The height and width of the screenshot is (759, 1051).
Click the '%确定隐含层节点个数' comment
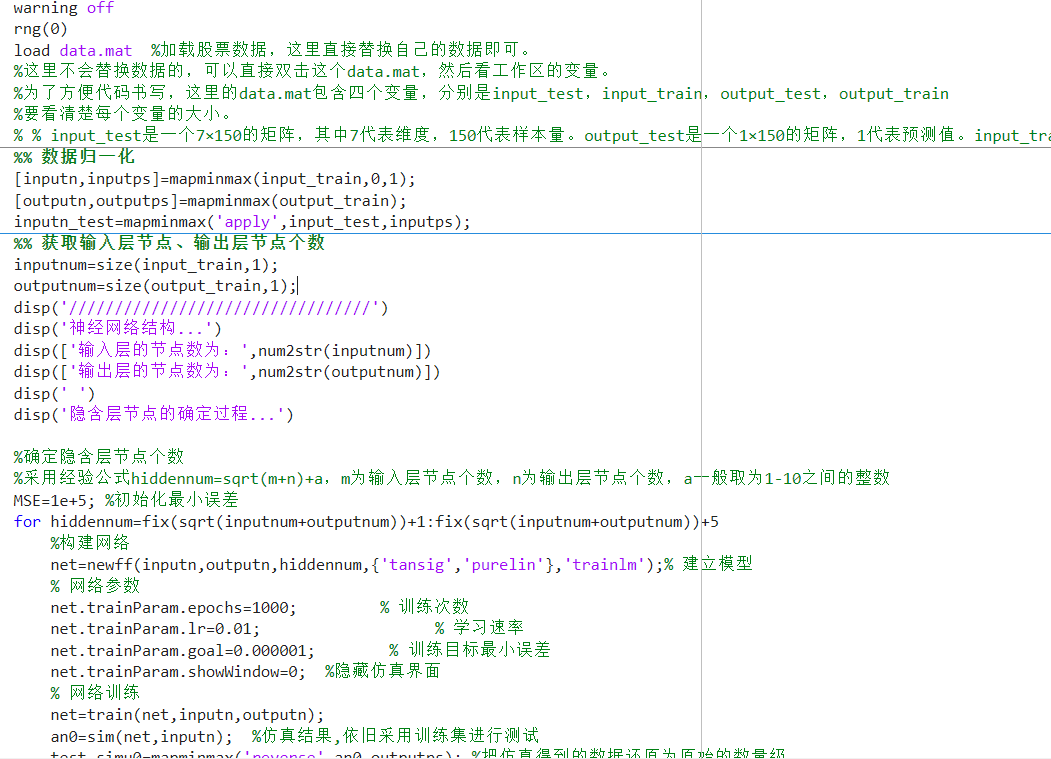[x=99, y=456]
